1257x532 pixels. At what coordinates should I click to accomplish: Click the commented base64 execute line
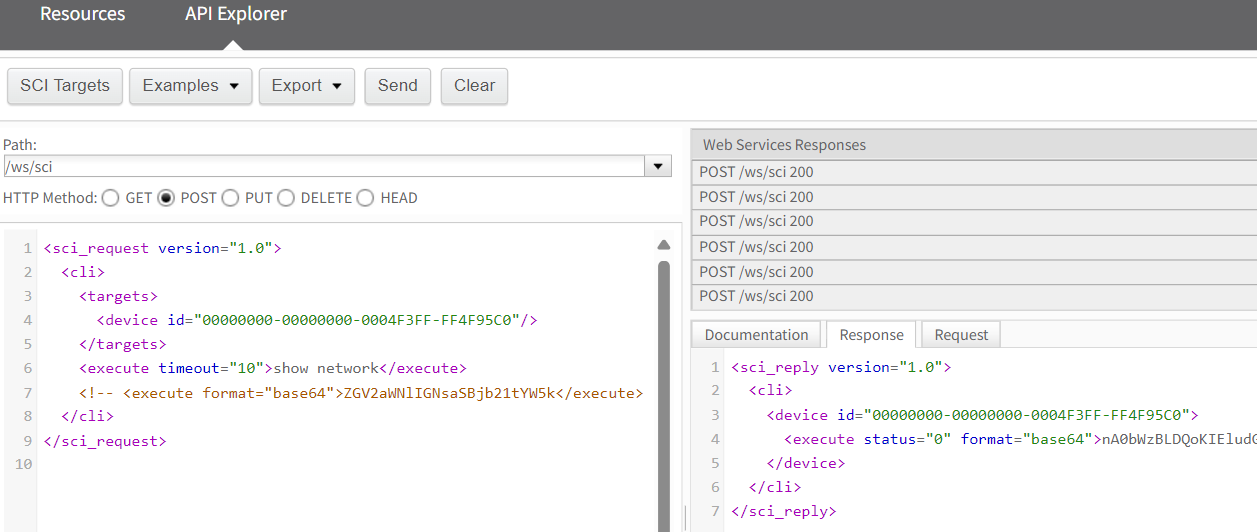(x=361, y=393)
